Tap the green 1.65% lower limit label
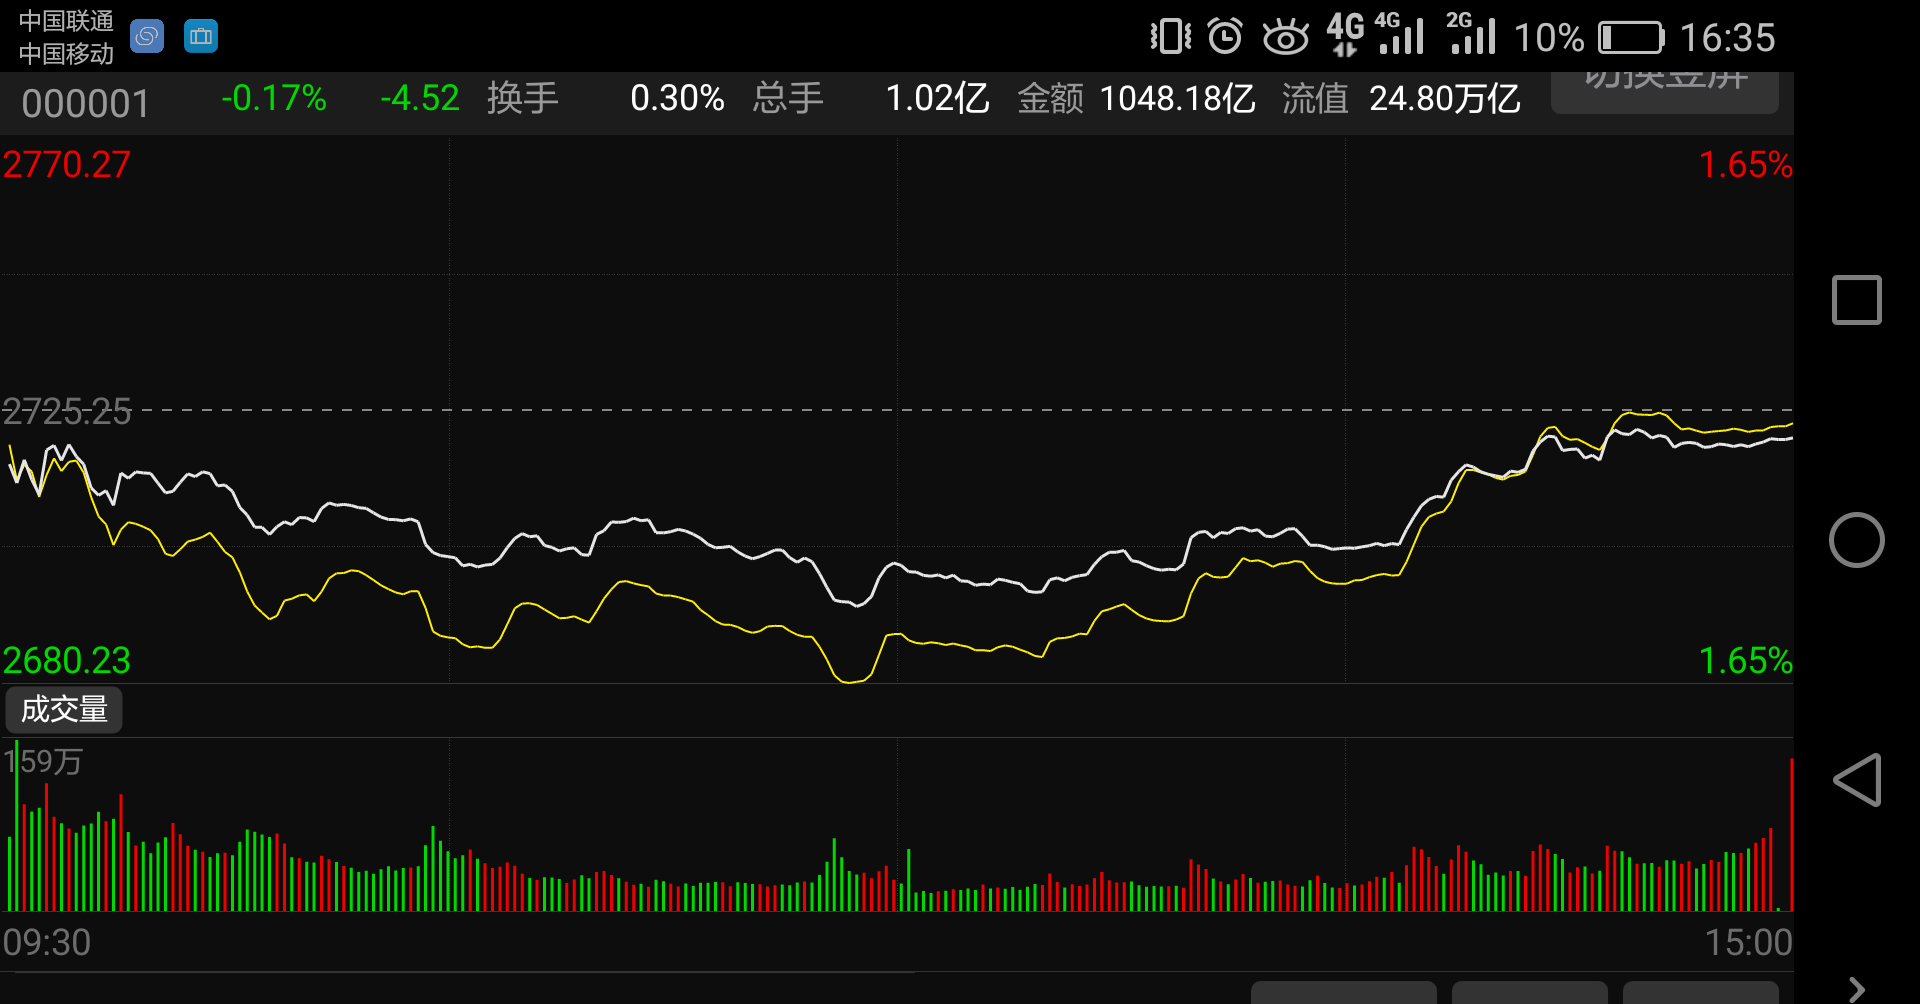 tap(1745, 660)
